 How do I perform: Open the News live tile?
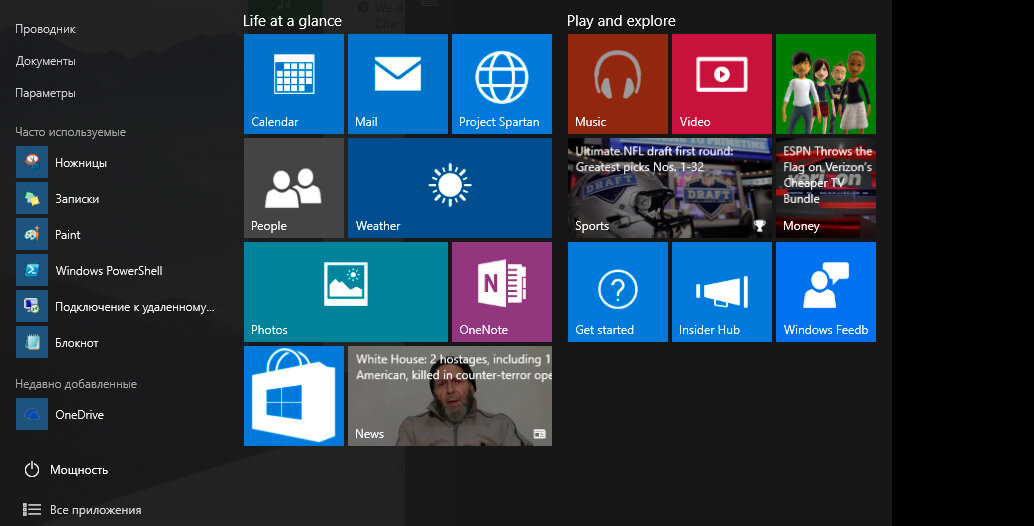point(450,396)
